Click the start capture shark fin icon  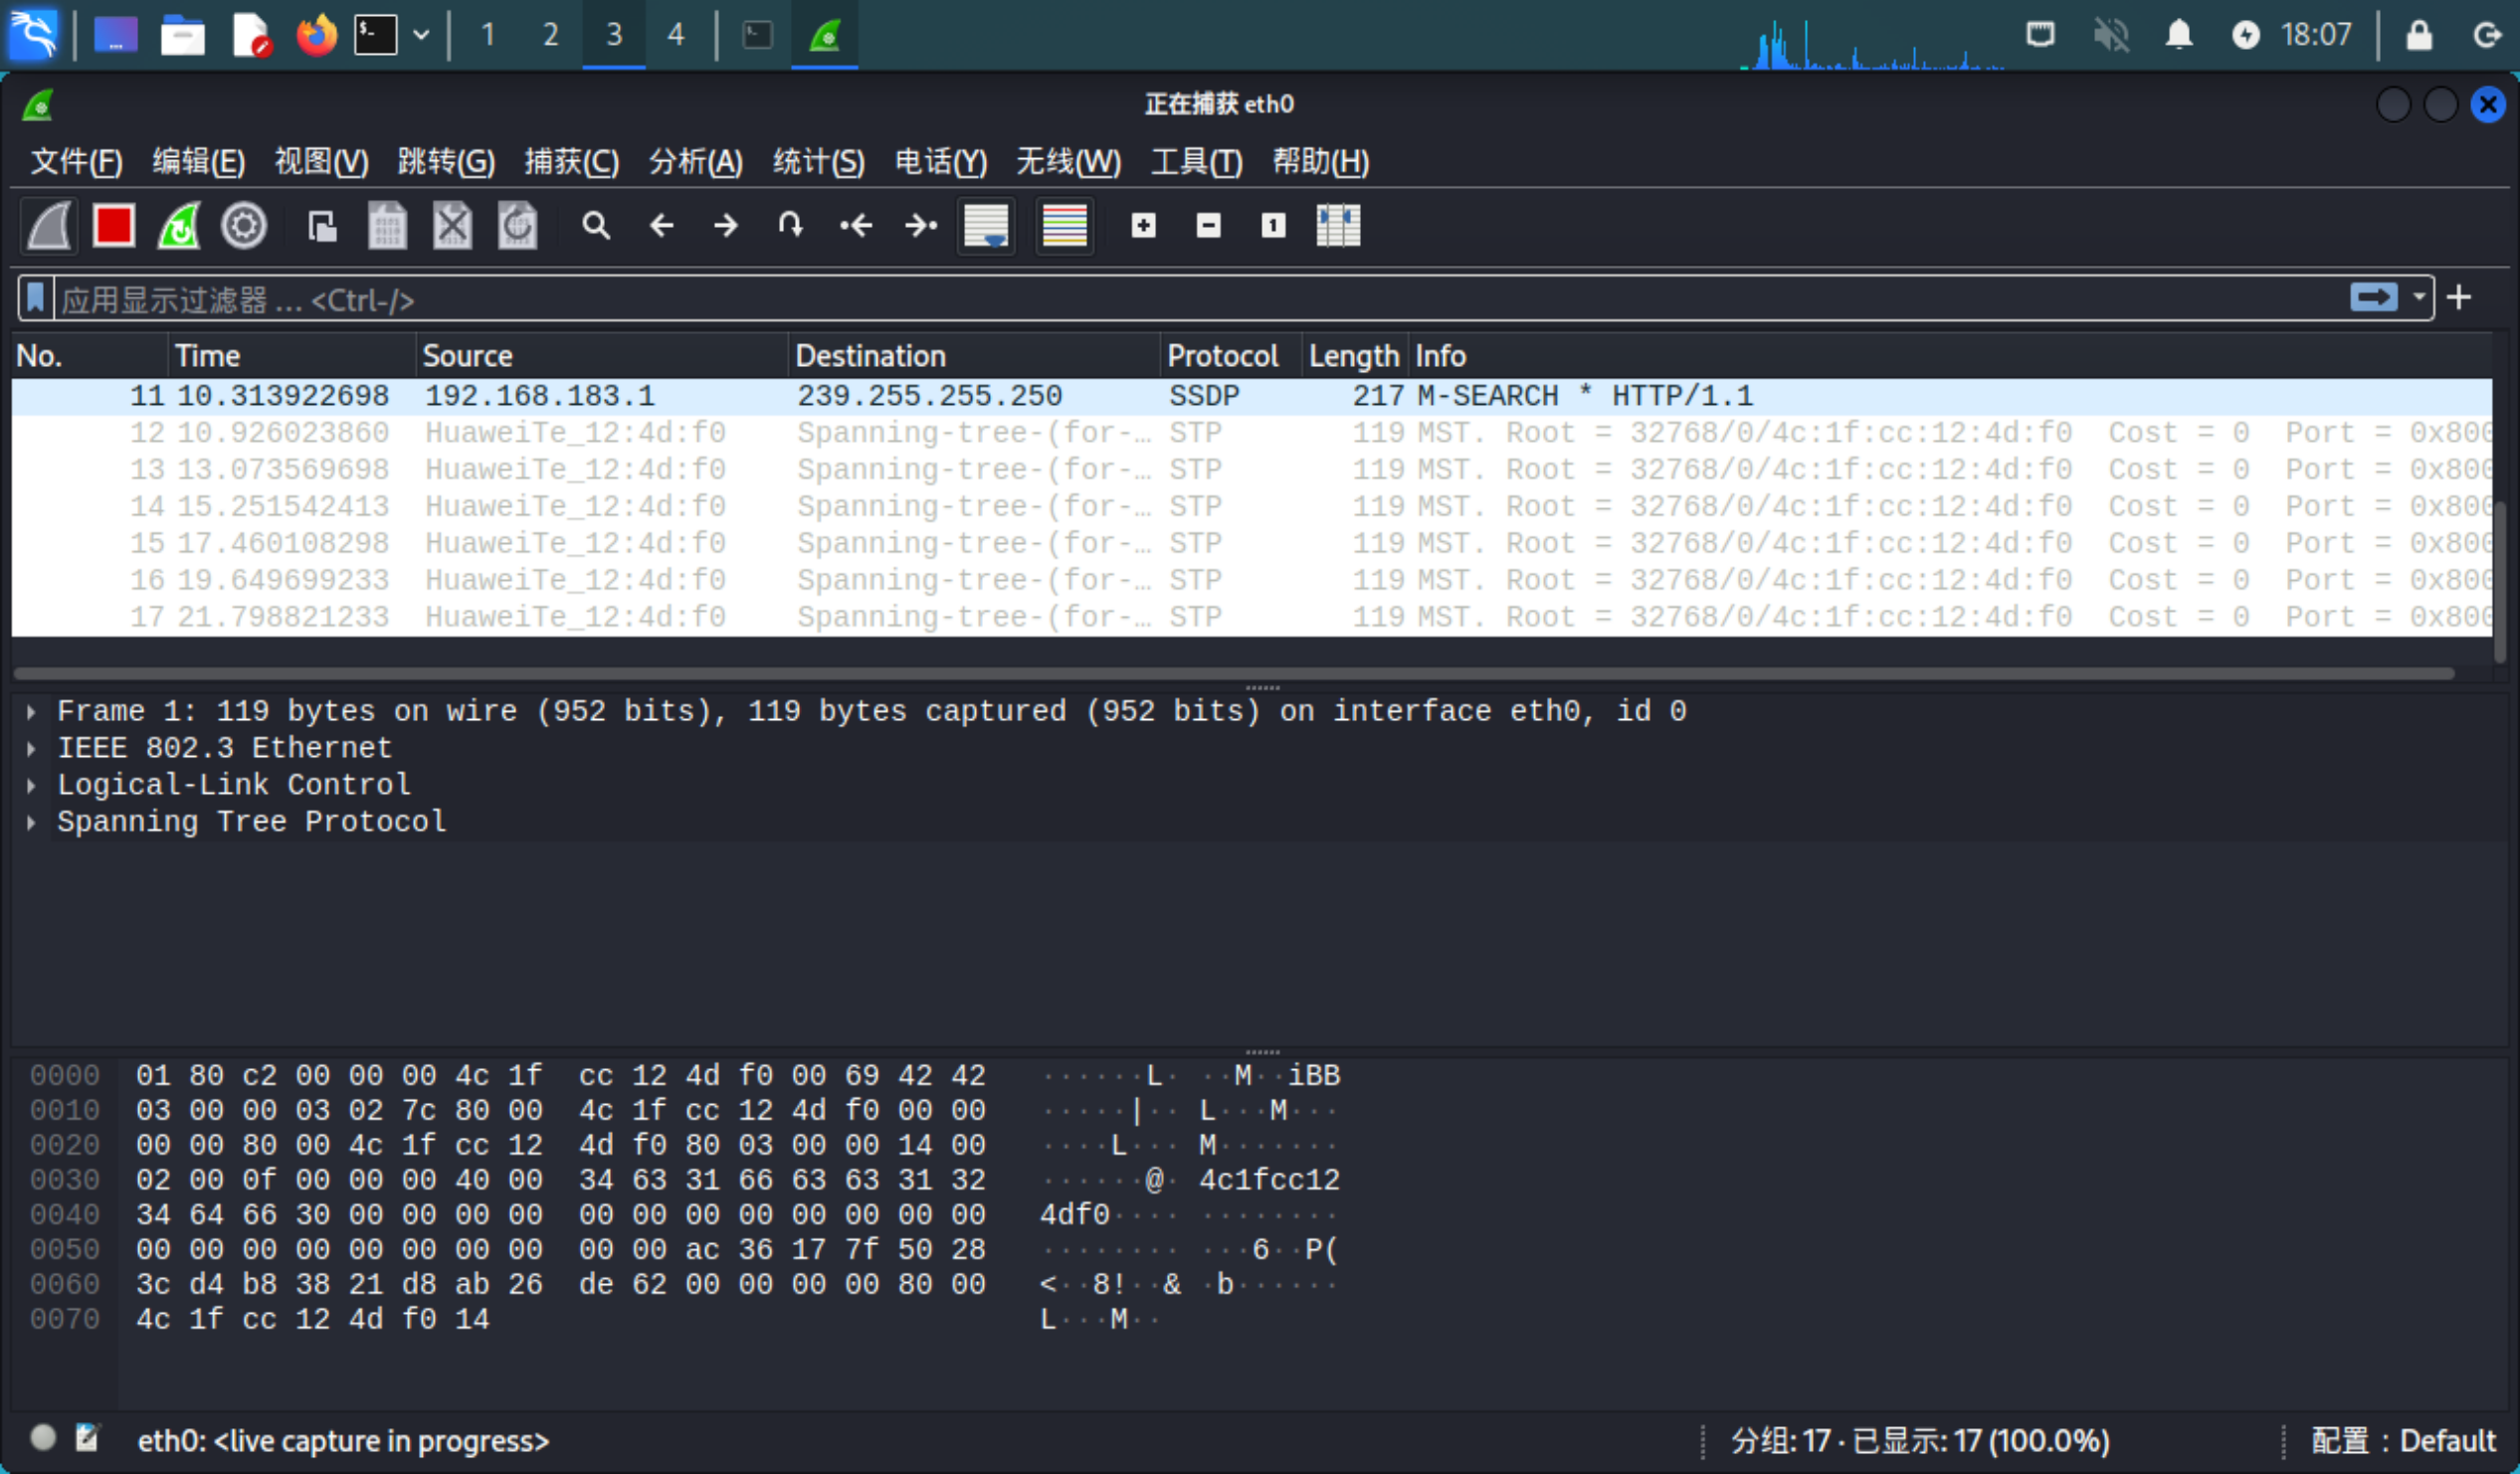[x=48, y=223]
